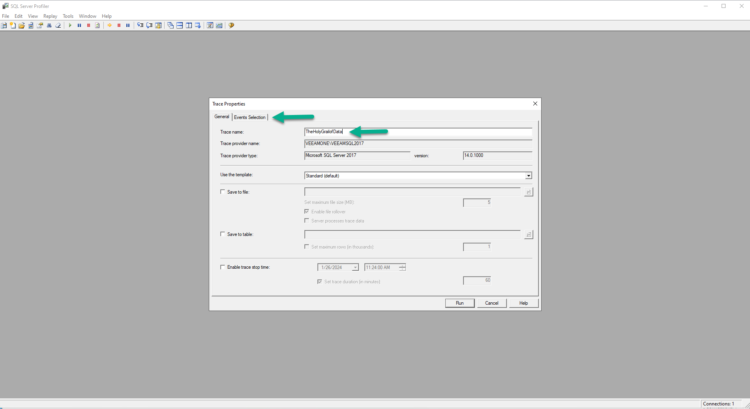The image size is (750, 409).
Task: Click the Open File folder icon
Action: coord(21,25)
